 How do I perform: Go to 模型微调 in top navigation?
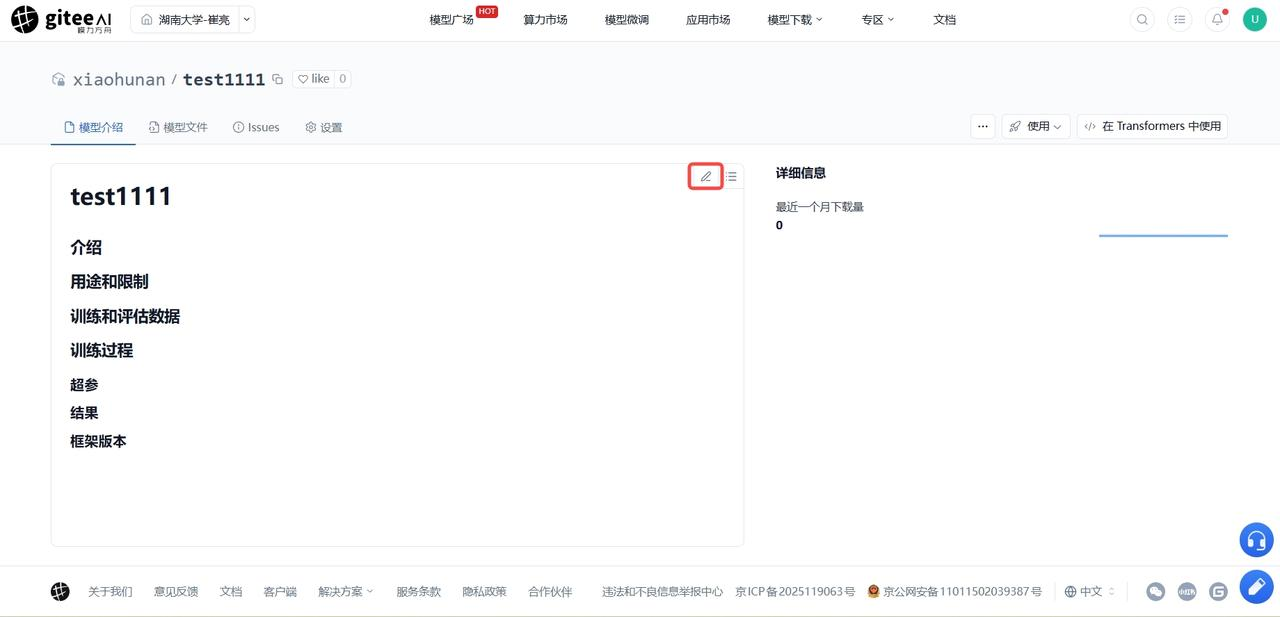pyautogui.click(x=627, y=19)
